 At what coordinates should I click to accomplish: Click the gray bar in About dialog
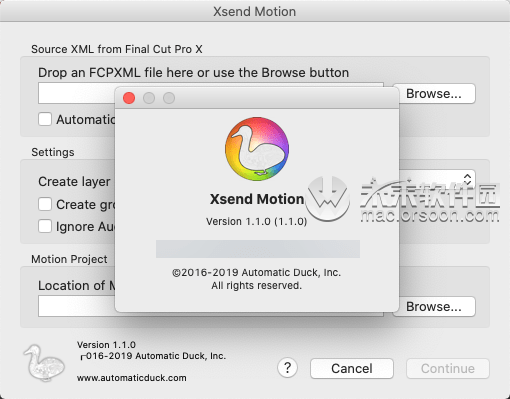tap(258, 249)
